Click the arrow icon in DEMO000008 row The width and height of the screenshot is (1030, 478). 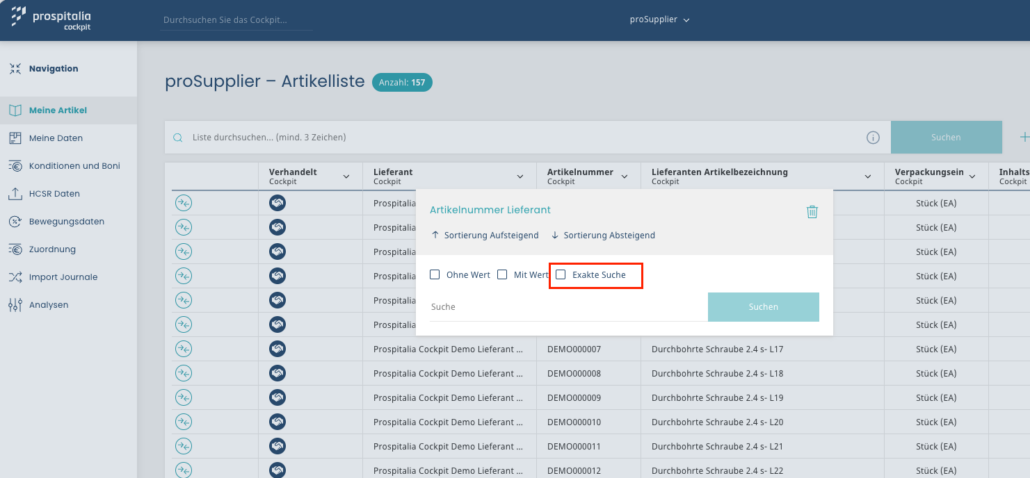point(183,374)
